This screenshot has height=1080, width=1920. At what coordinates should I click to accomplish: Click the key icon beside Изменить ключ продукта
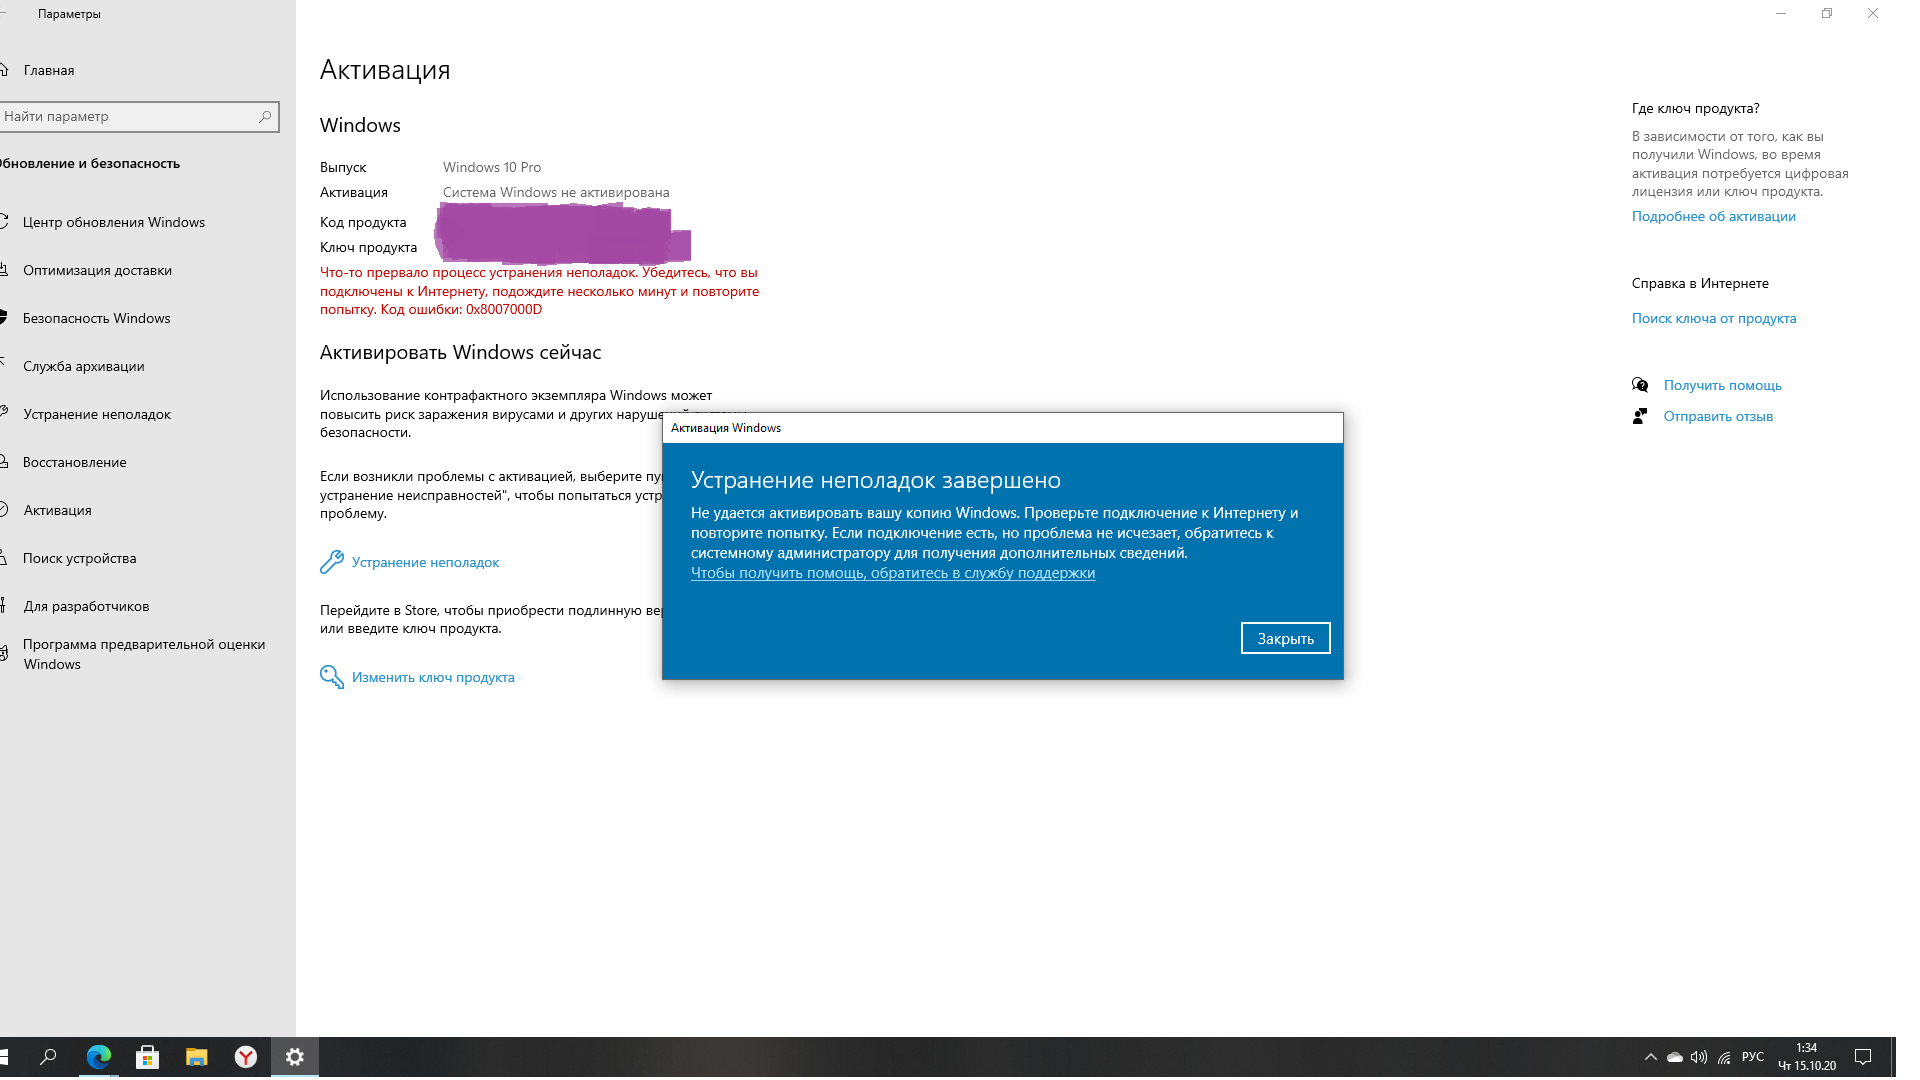tap(331, 677)
